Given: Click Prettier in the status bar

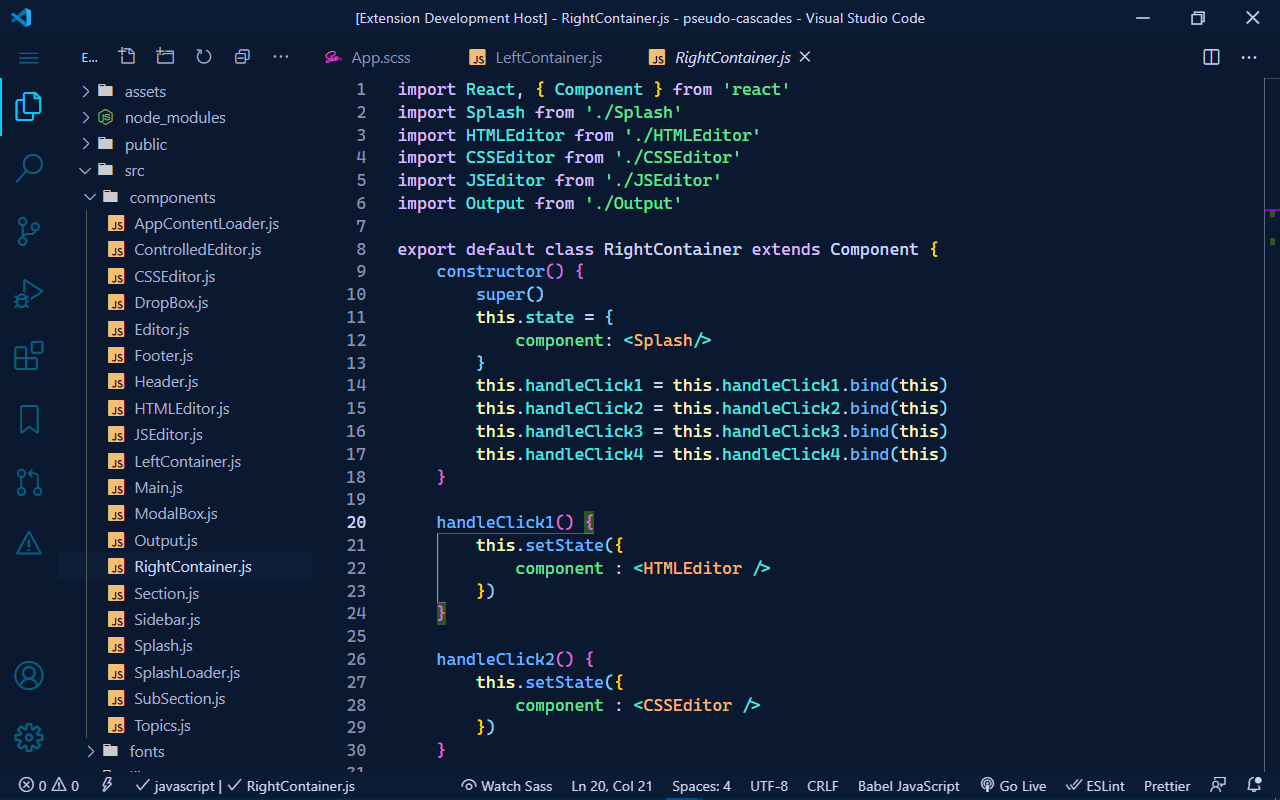Looking at the screenshot, I should [x=1167, y=786].
